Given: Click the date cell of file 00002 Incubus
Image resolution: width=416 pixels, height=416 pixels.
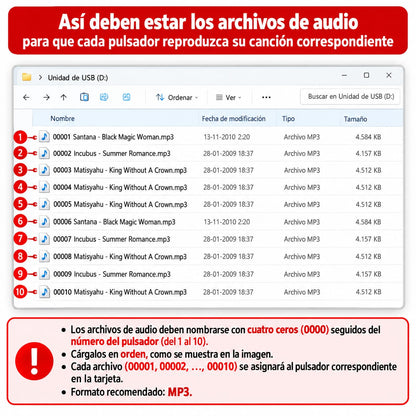Looking at the screenshot, I should [228, 153].
